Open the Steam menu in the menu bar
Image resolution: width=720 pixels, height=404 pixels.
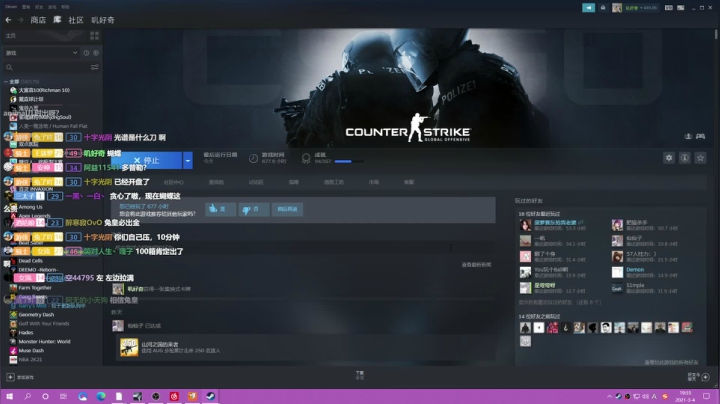point(11,7)
